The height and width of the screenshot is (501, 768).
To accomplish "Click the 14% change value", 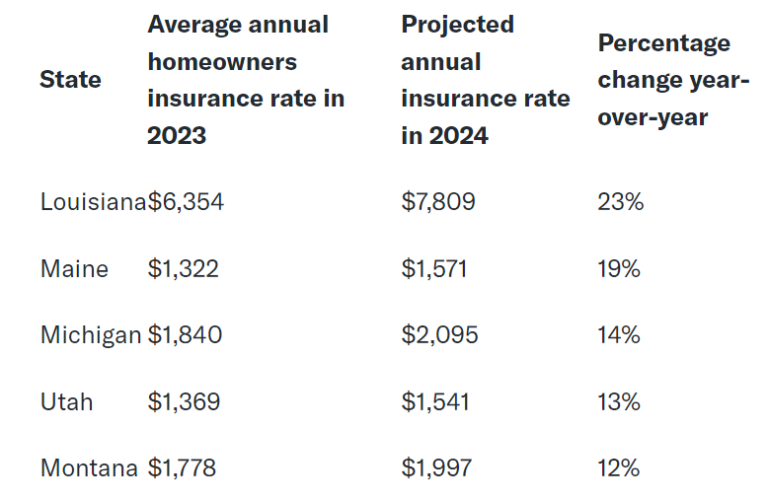I will pyautogui.click(x=619, y=335).
